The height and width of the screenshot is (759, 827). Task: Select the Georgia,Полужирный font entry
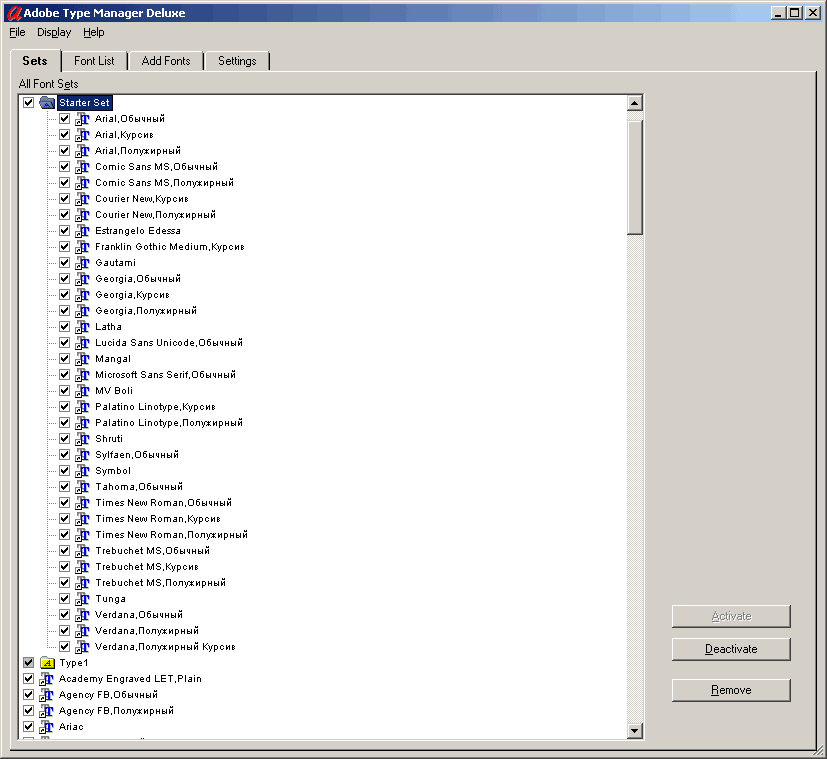point(146,311)
